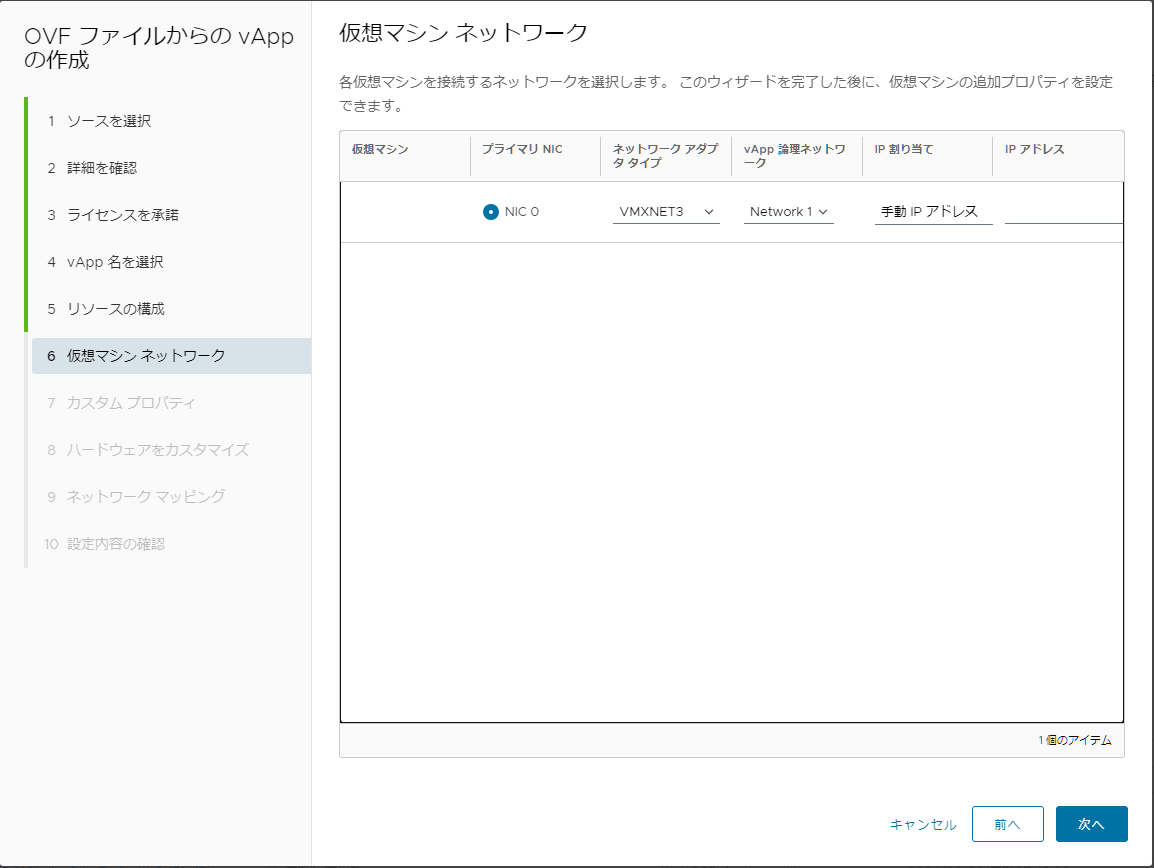The height and width of the screenshot is (868, 1154).
Task: Open the 手動 IP アドレス allocation dropdown
Action: (x=933, y=212)
